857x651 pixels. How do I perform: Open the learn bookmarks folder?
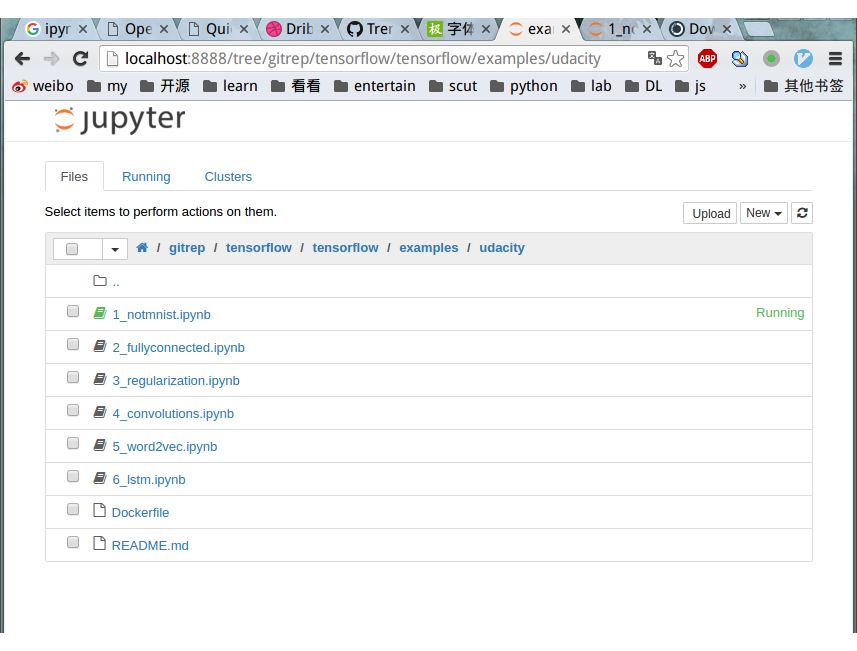coord(230,86)
